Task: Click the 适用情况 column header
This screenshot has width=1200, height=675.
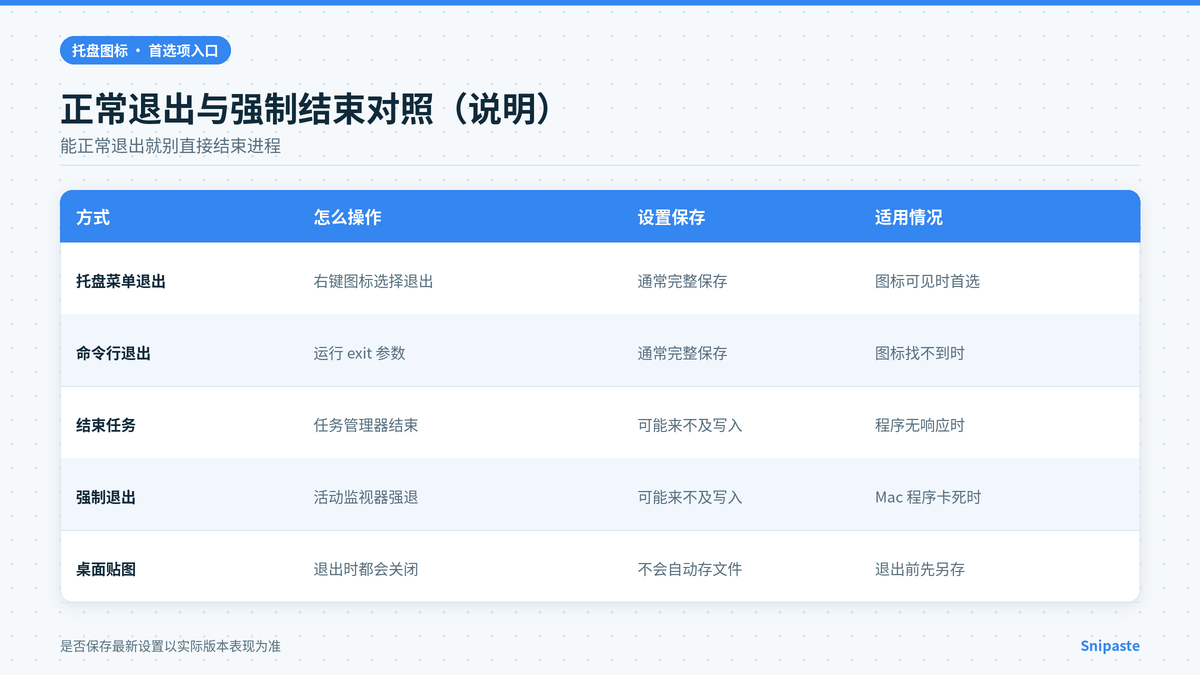Action: [x=909, y=217]
